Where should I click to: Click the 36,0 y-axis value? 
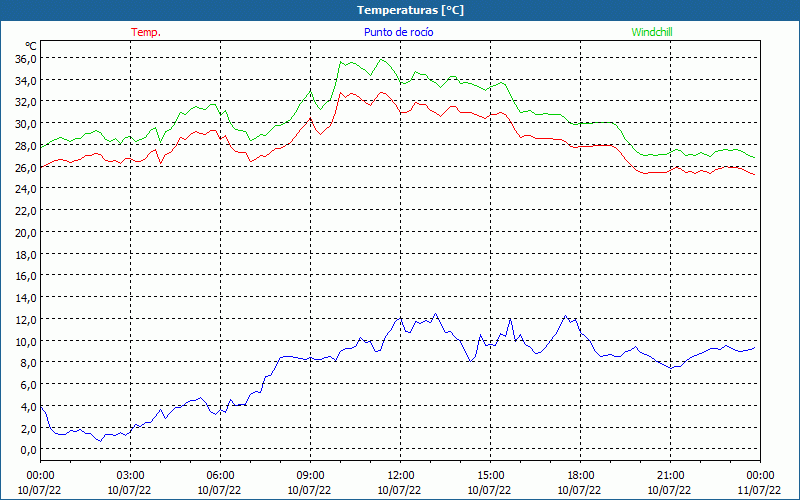point(26,59)
